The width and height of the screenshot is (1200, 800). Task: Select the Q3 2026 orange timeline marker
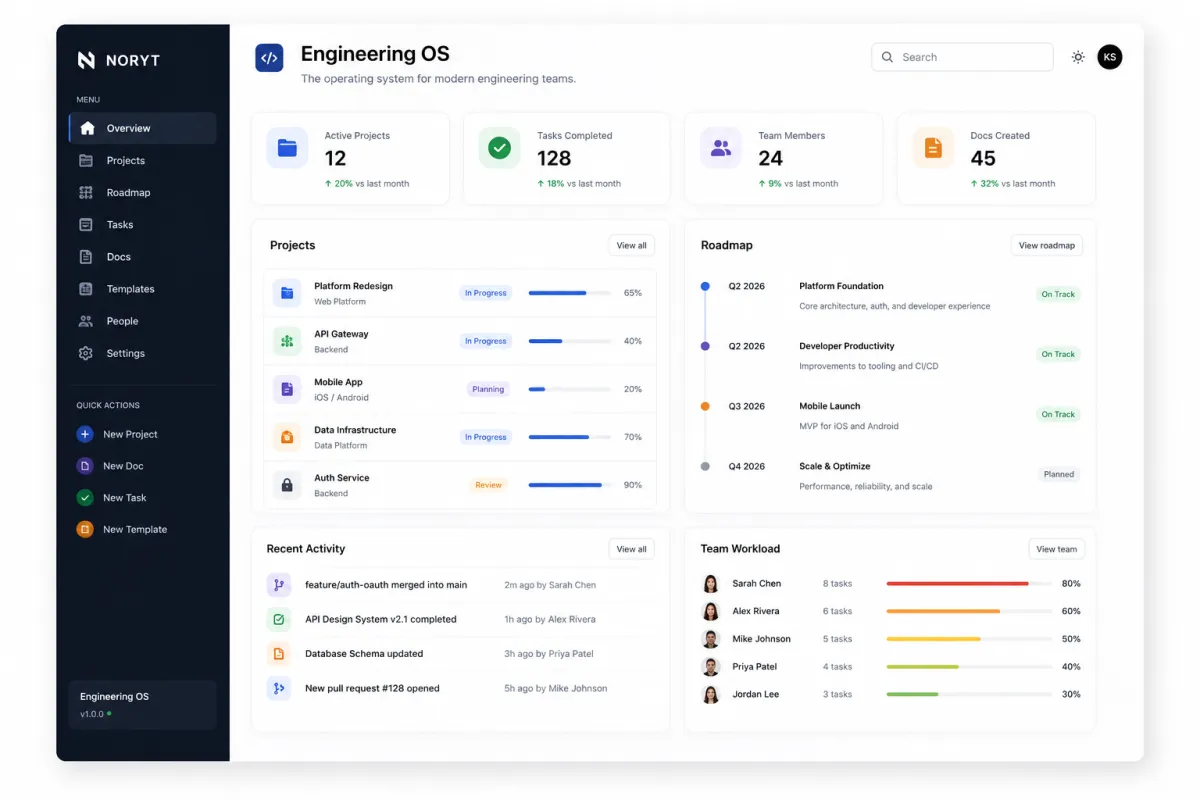[x=705, y=406]
